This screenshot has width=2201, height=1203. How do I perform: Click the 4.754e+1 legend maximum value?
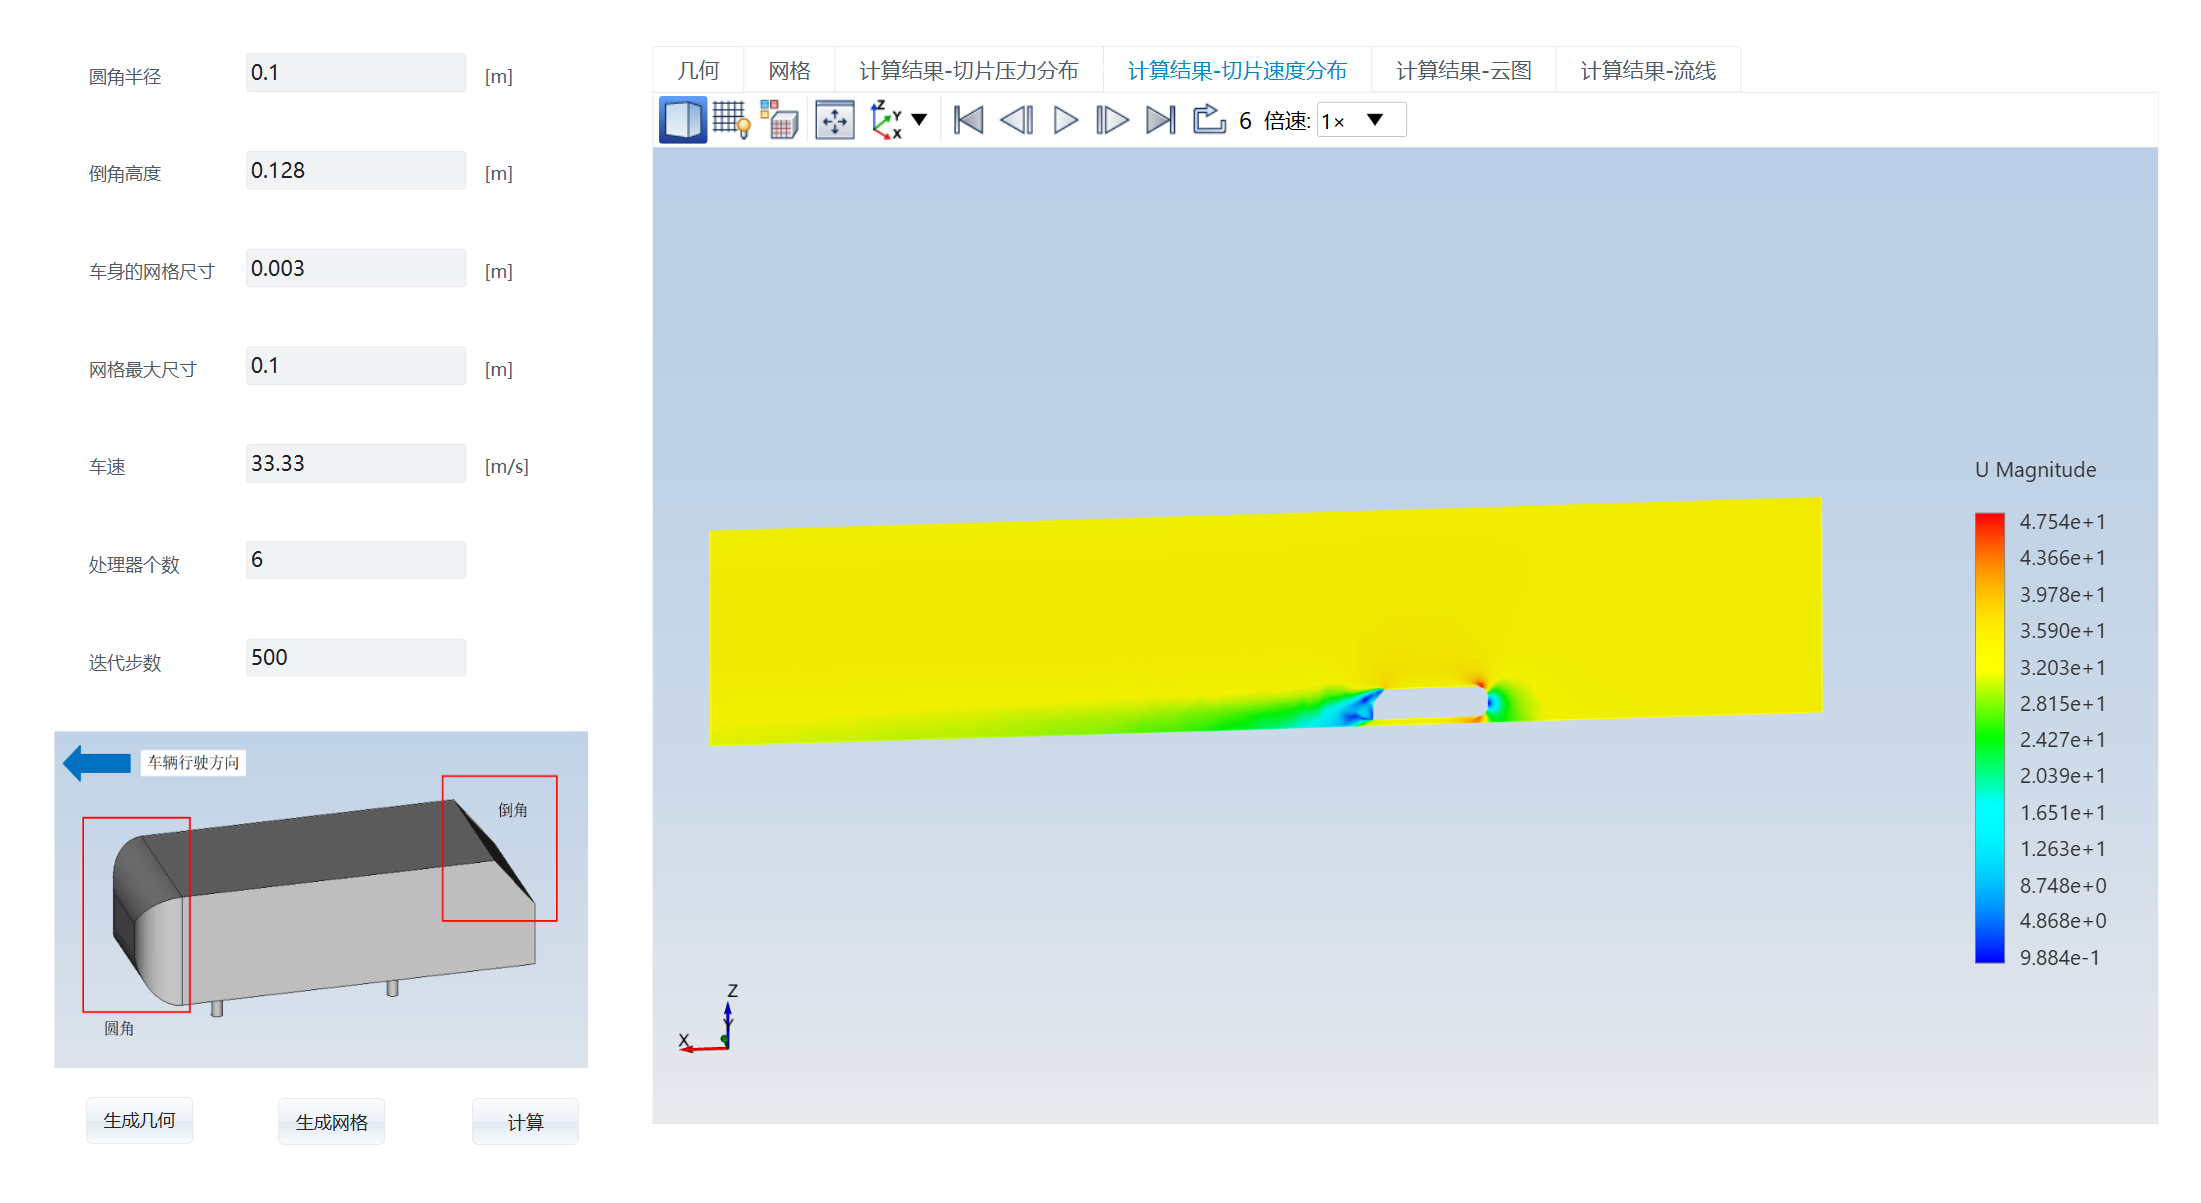[x=2062, y=522]
